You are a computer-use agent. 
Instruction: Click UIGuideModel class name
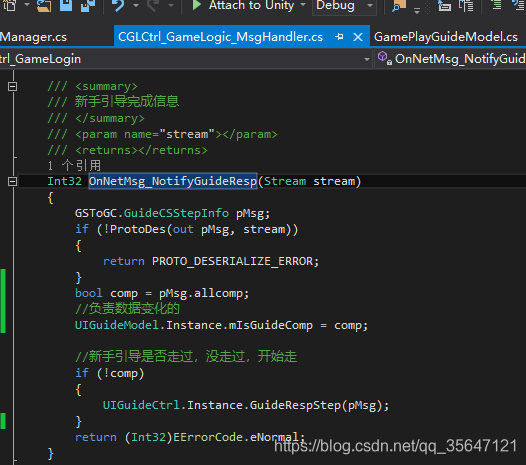tap(116, 325)
